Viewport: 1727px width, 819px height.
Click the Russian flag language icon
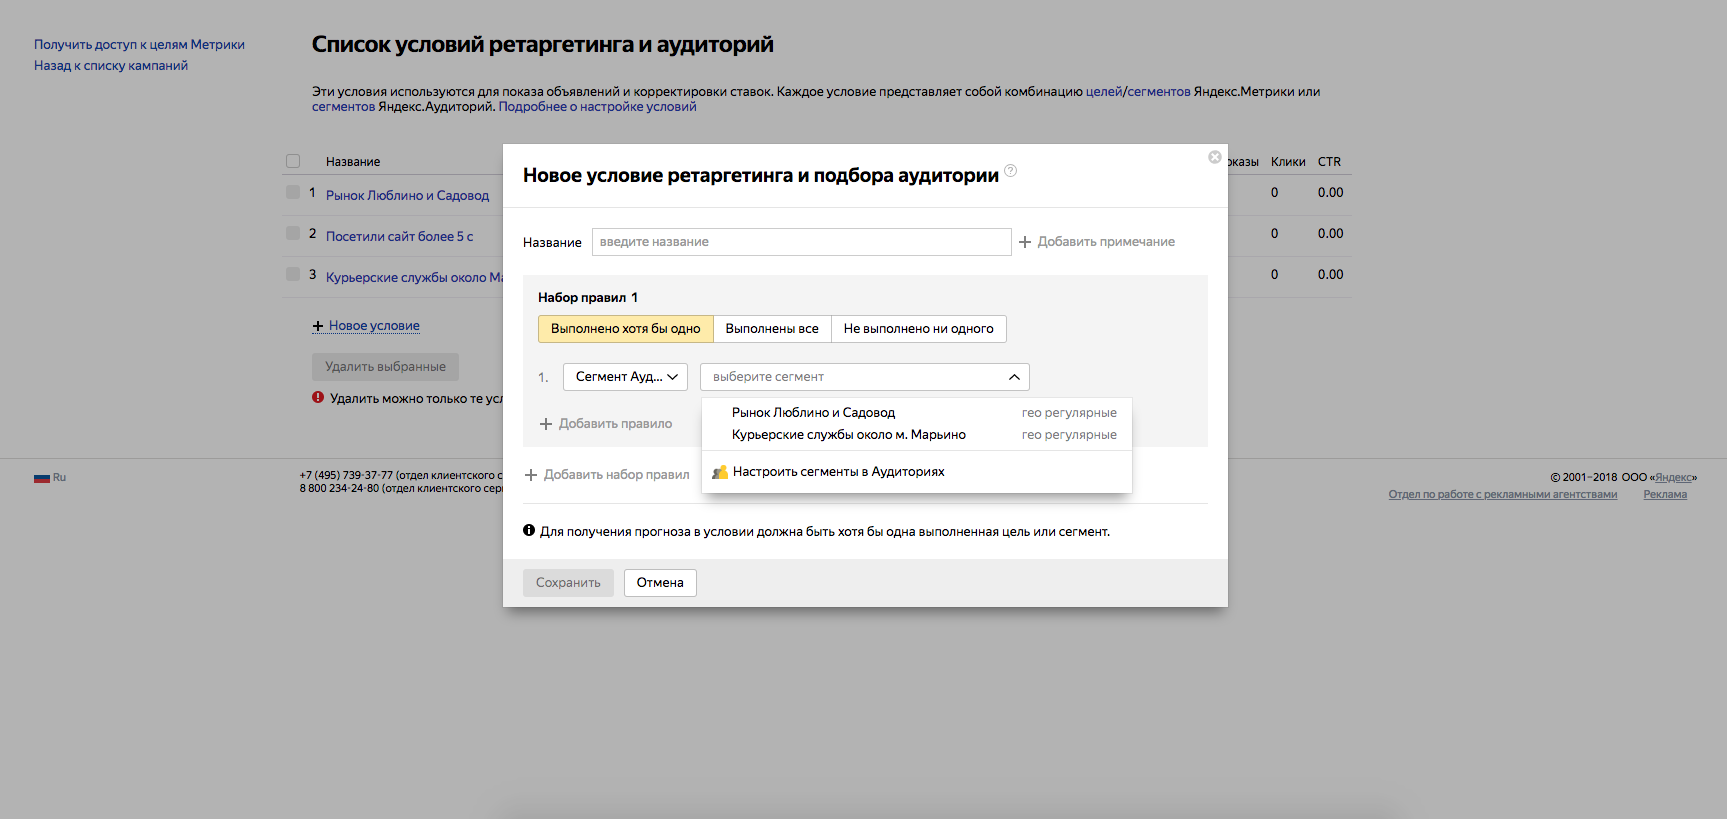click(42, 478)
